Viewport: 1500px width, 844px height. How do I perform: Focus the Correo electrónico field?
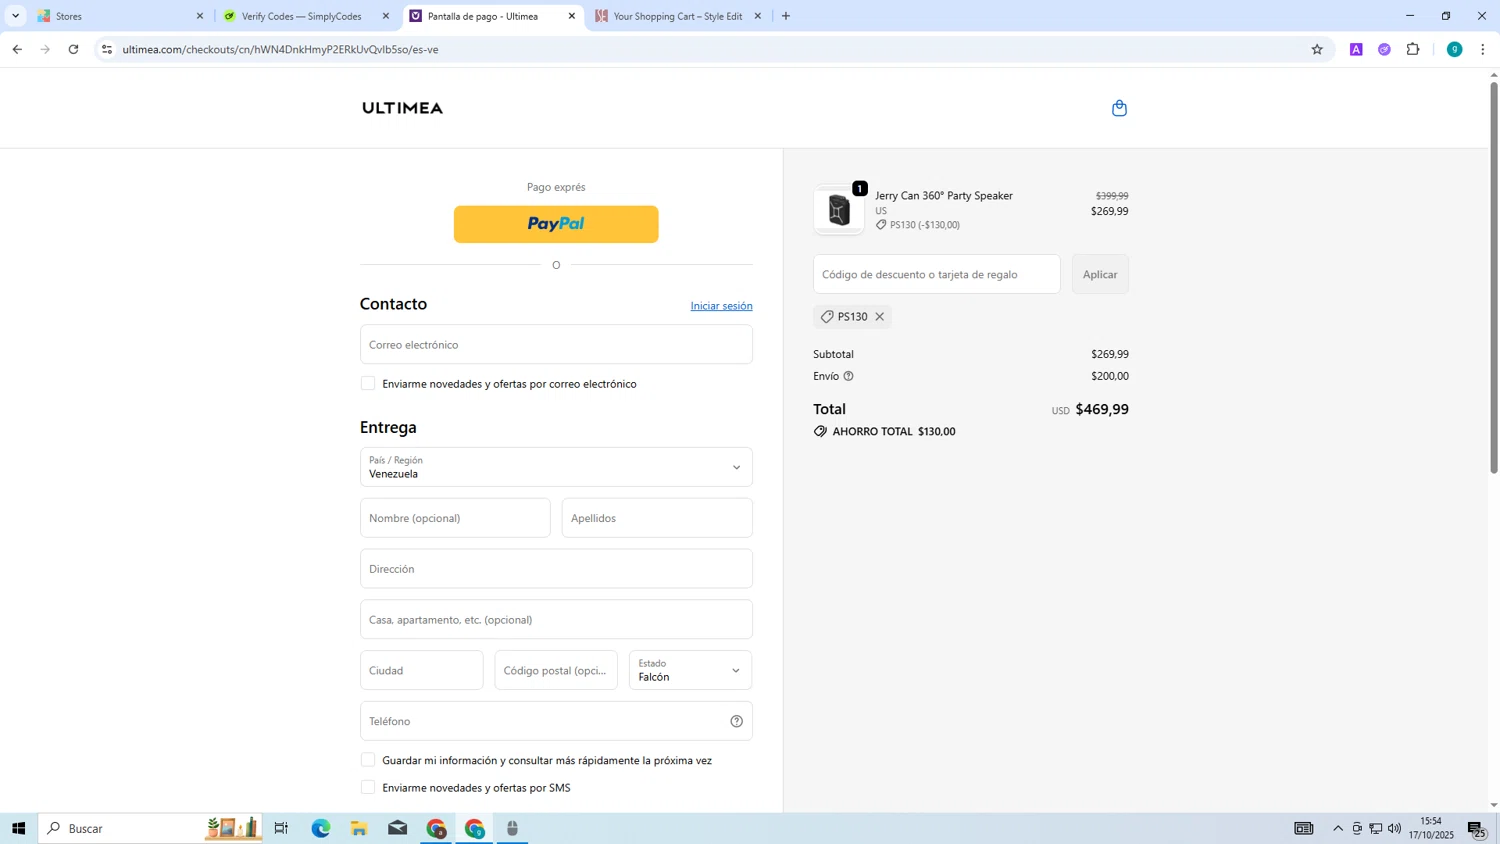pos(556,344)
